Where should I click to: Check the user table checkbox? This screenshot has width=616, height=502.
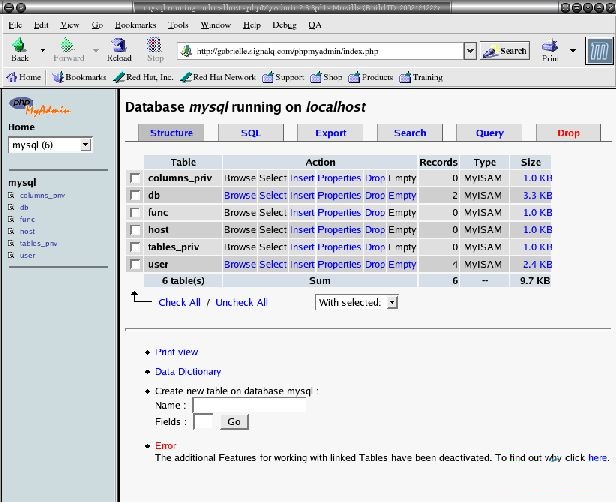[135, 264]
